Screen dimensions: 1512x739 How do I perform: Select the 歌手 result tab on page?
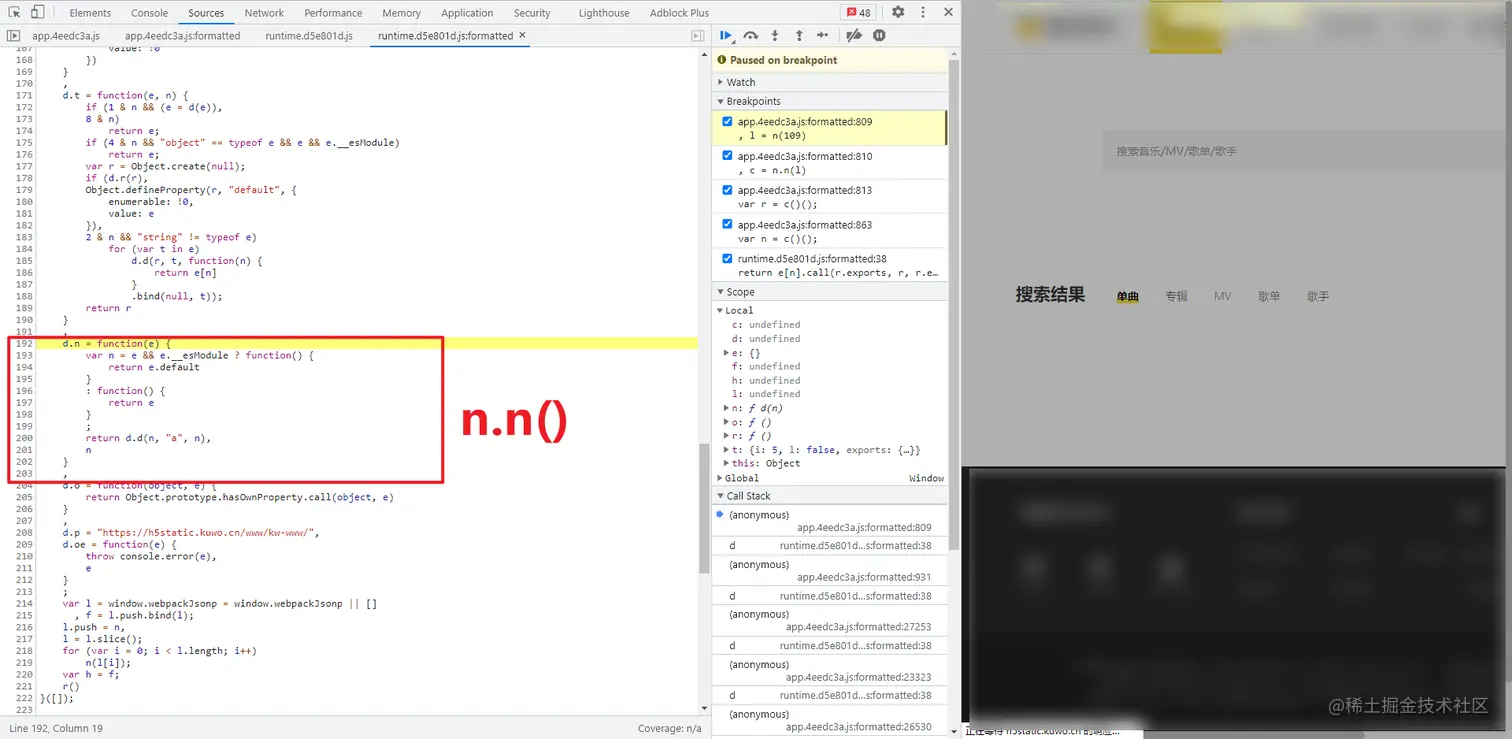pyautogui.click(x=1318, y=296)
